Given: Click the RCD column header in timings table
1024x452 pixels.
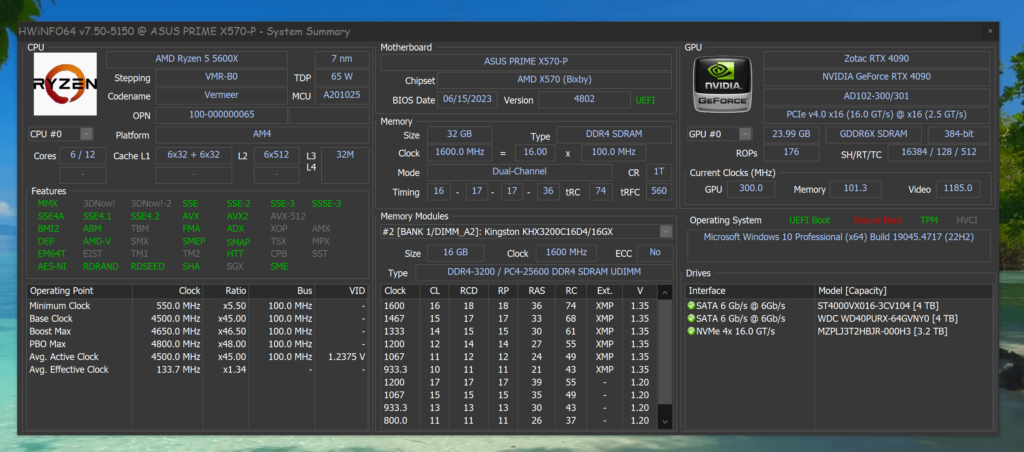Looking at the screenshot, I should click(x=468, y=291).
